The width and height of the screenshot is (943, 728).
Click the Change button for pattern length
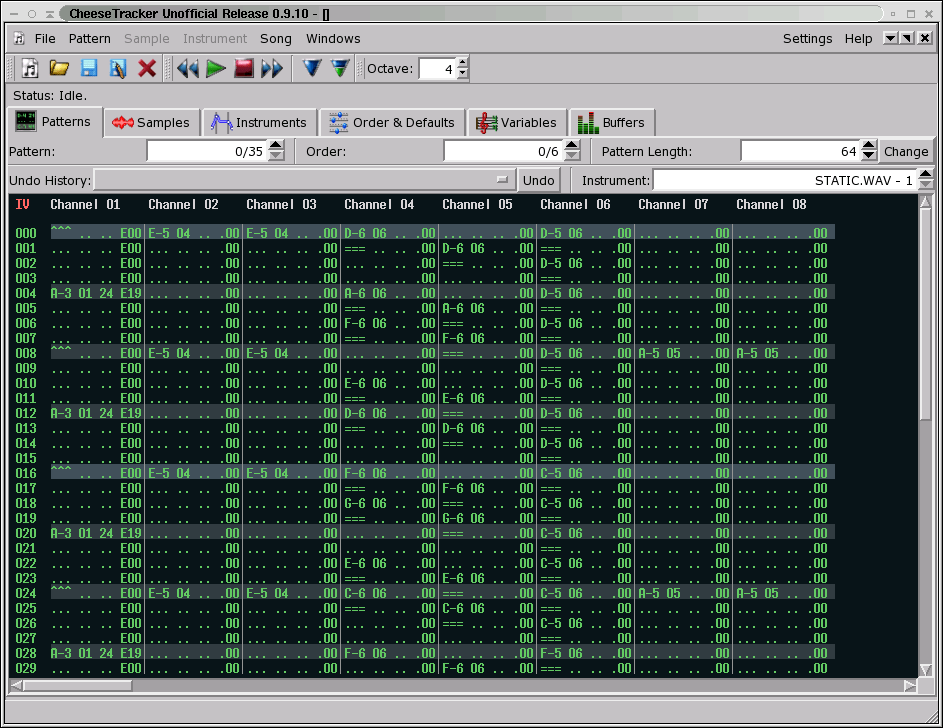coord(906,152)
